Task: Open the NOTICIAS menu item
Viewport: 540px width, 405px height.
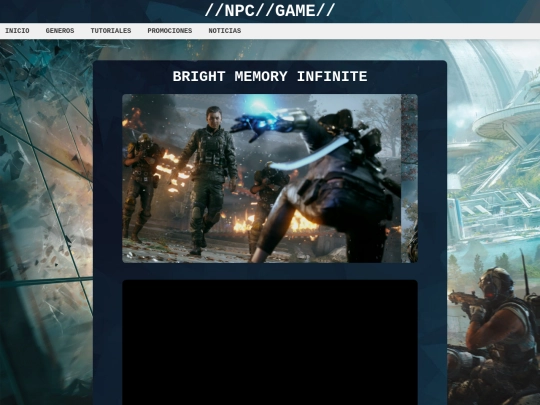Action: coord(225,31)
